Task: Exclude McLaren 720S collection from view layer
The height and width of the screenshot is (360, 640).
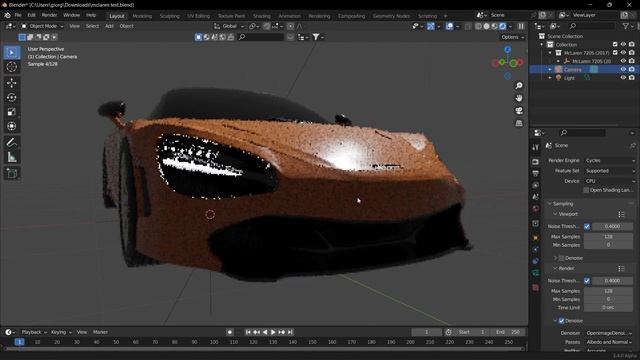Action: [x=615, y=53]
